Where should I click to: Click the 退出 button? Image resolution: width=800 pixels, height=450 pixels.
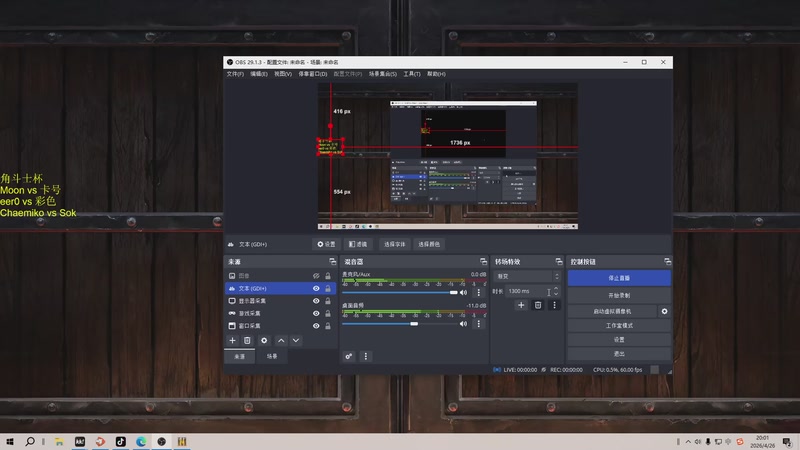[619, 354]
